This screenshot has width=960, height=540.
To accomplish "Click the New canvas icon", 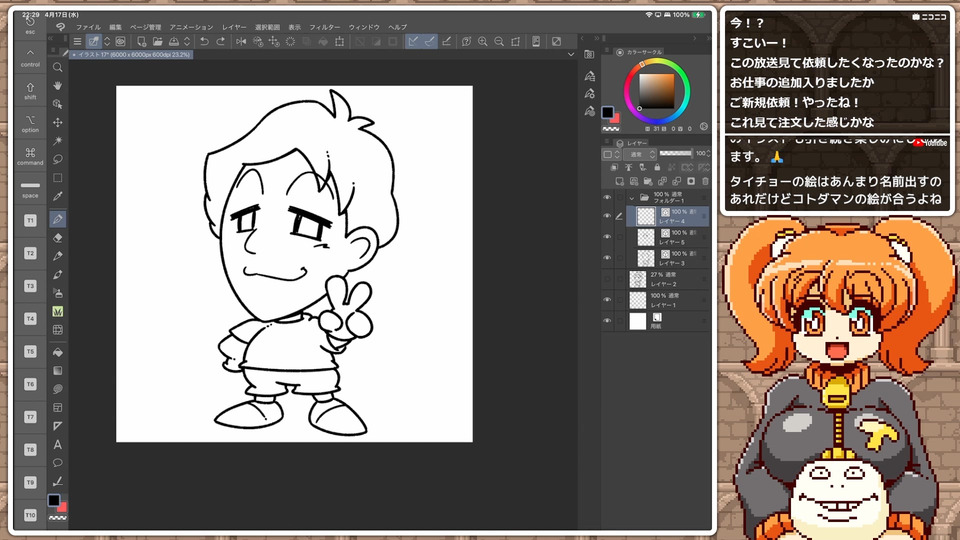I will pyautogui.click(x=141, y=41).
